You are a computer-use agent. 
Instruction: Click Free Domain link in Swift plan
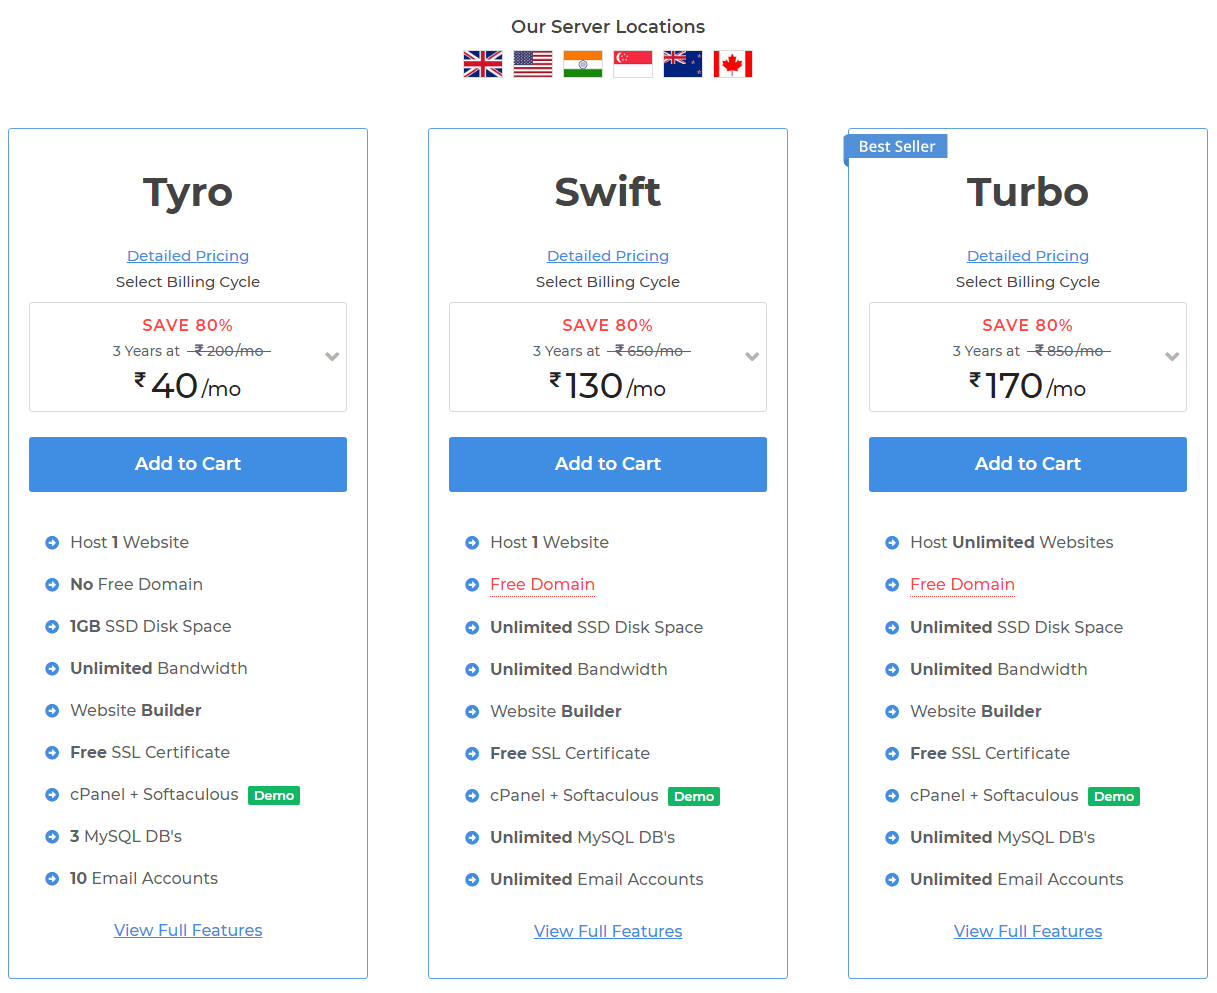click(x=542, y=585)
